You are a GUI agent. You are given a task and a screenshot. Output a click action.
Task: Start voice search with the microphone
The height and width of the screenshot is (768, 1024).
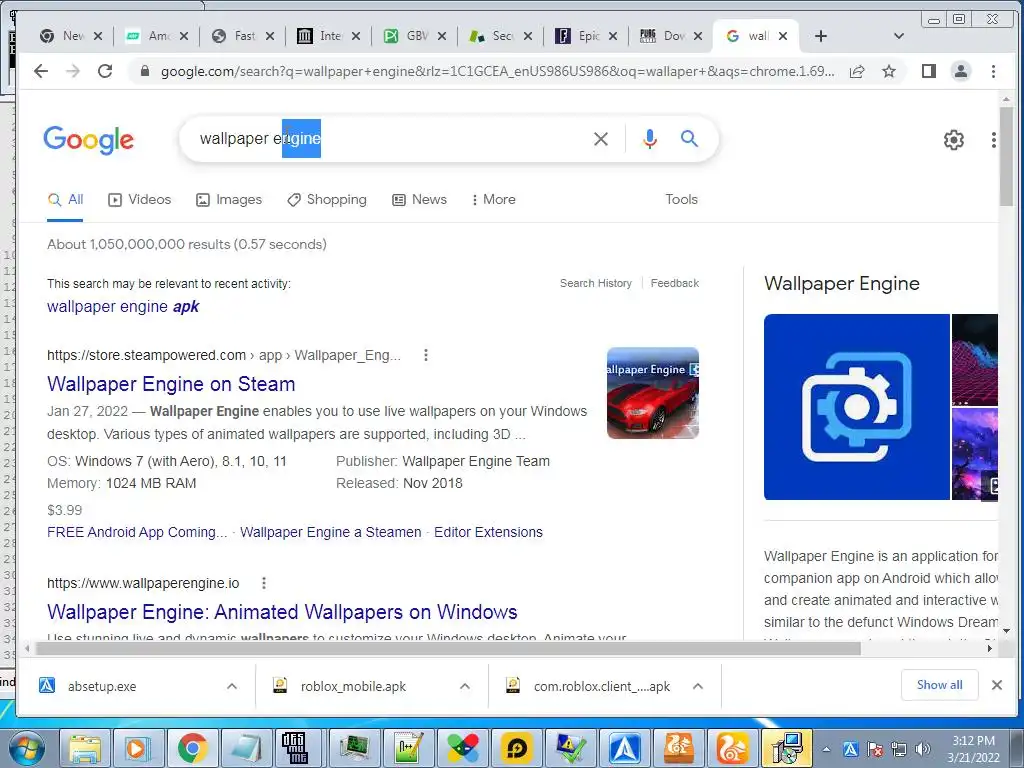(650, 138)
